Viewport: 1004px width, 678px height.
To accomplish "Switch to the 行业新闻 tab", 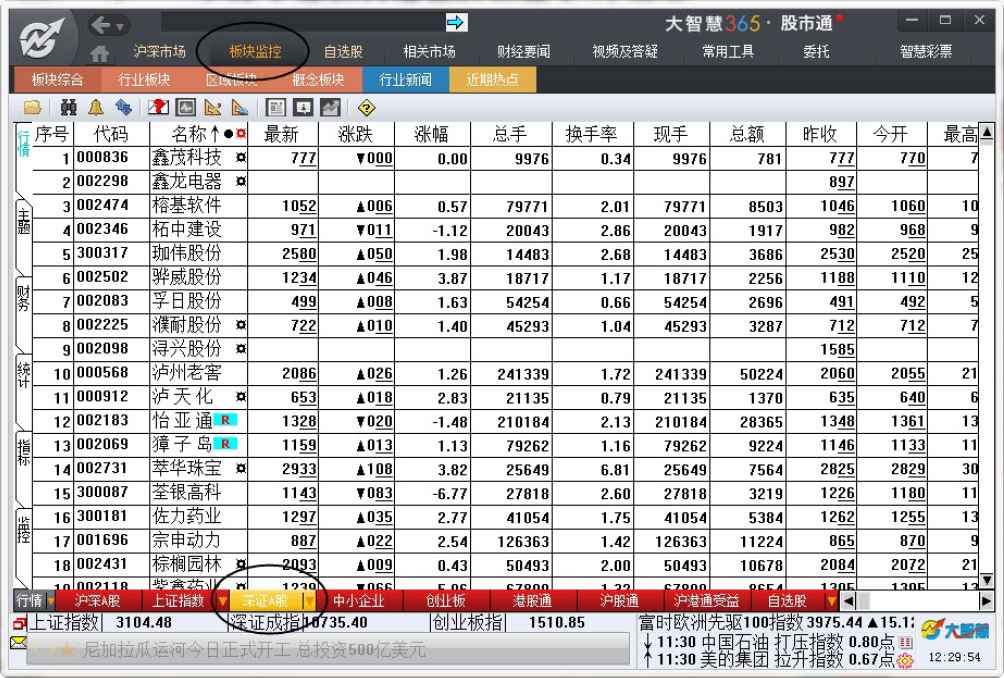I will 405,80.
